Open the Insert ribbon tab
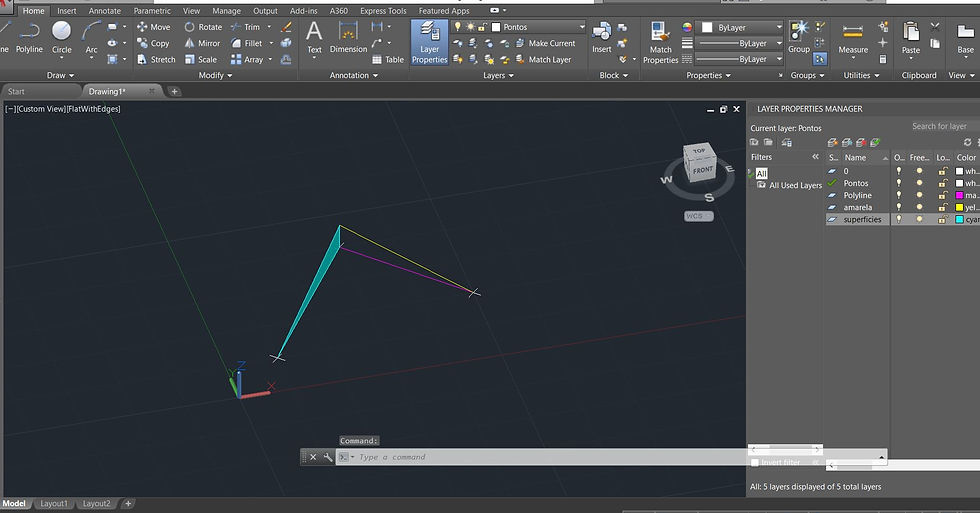Image resolution: width=980 pixels, height=513 pixels. coord(66,11)
